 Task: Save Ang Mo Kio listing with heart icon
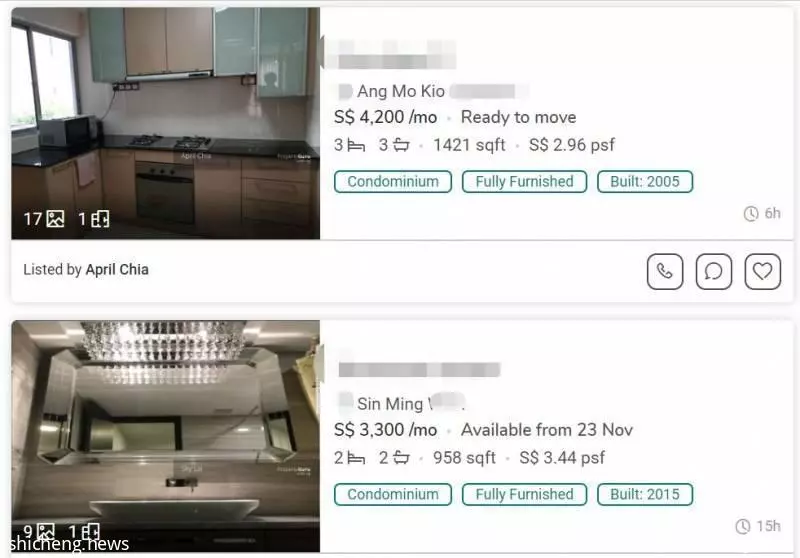coord(762,271)
